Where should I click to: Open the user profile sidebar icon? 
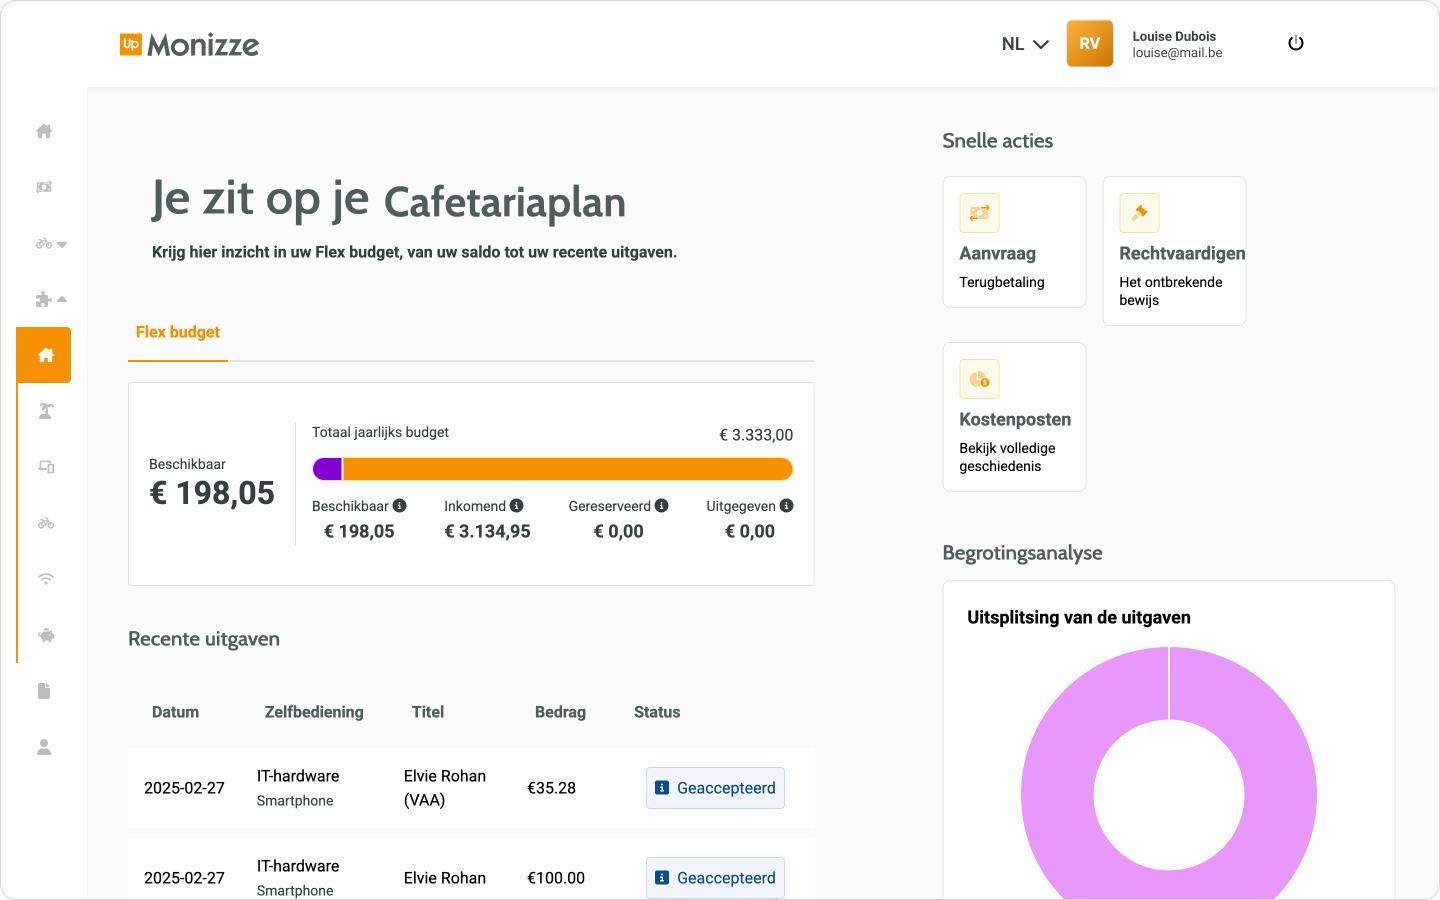pyautogui.click(x=44, y=747)
